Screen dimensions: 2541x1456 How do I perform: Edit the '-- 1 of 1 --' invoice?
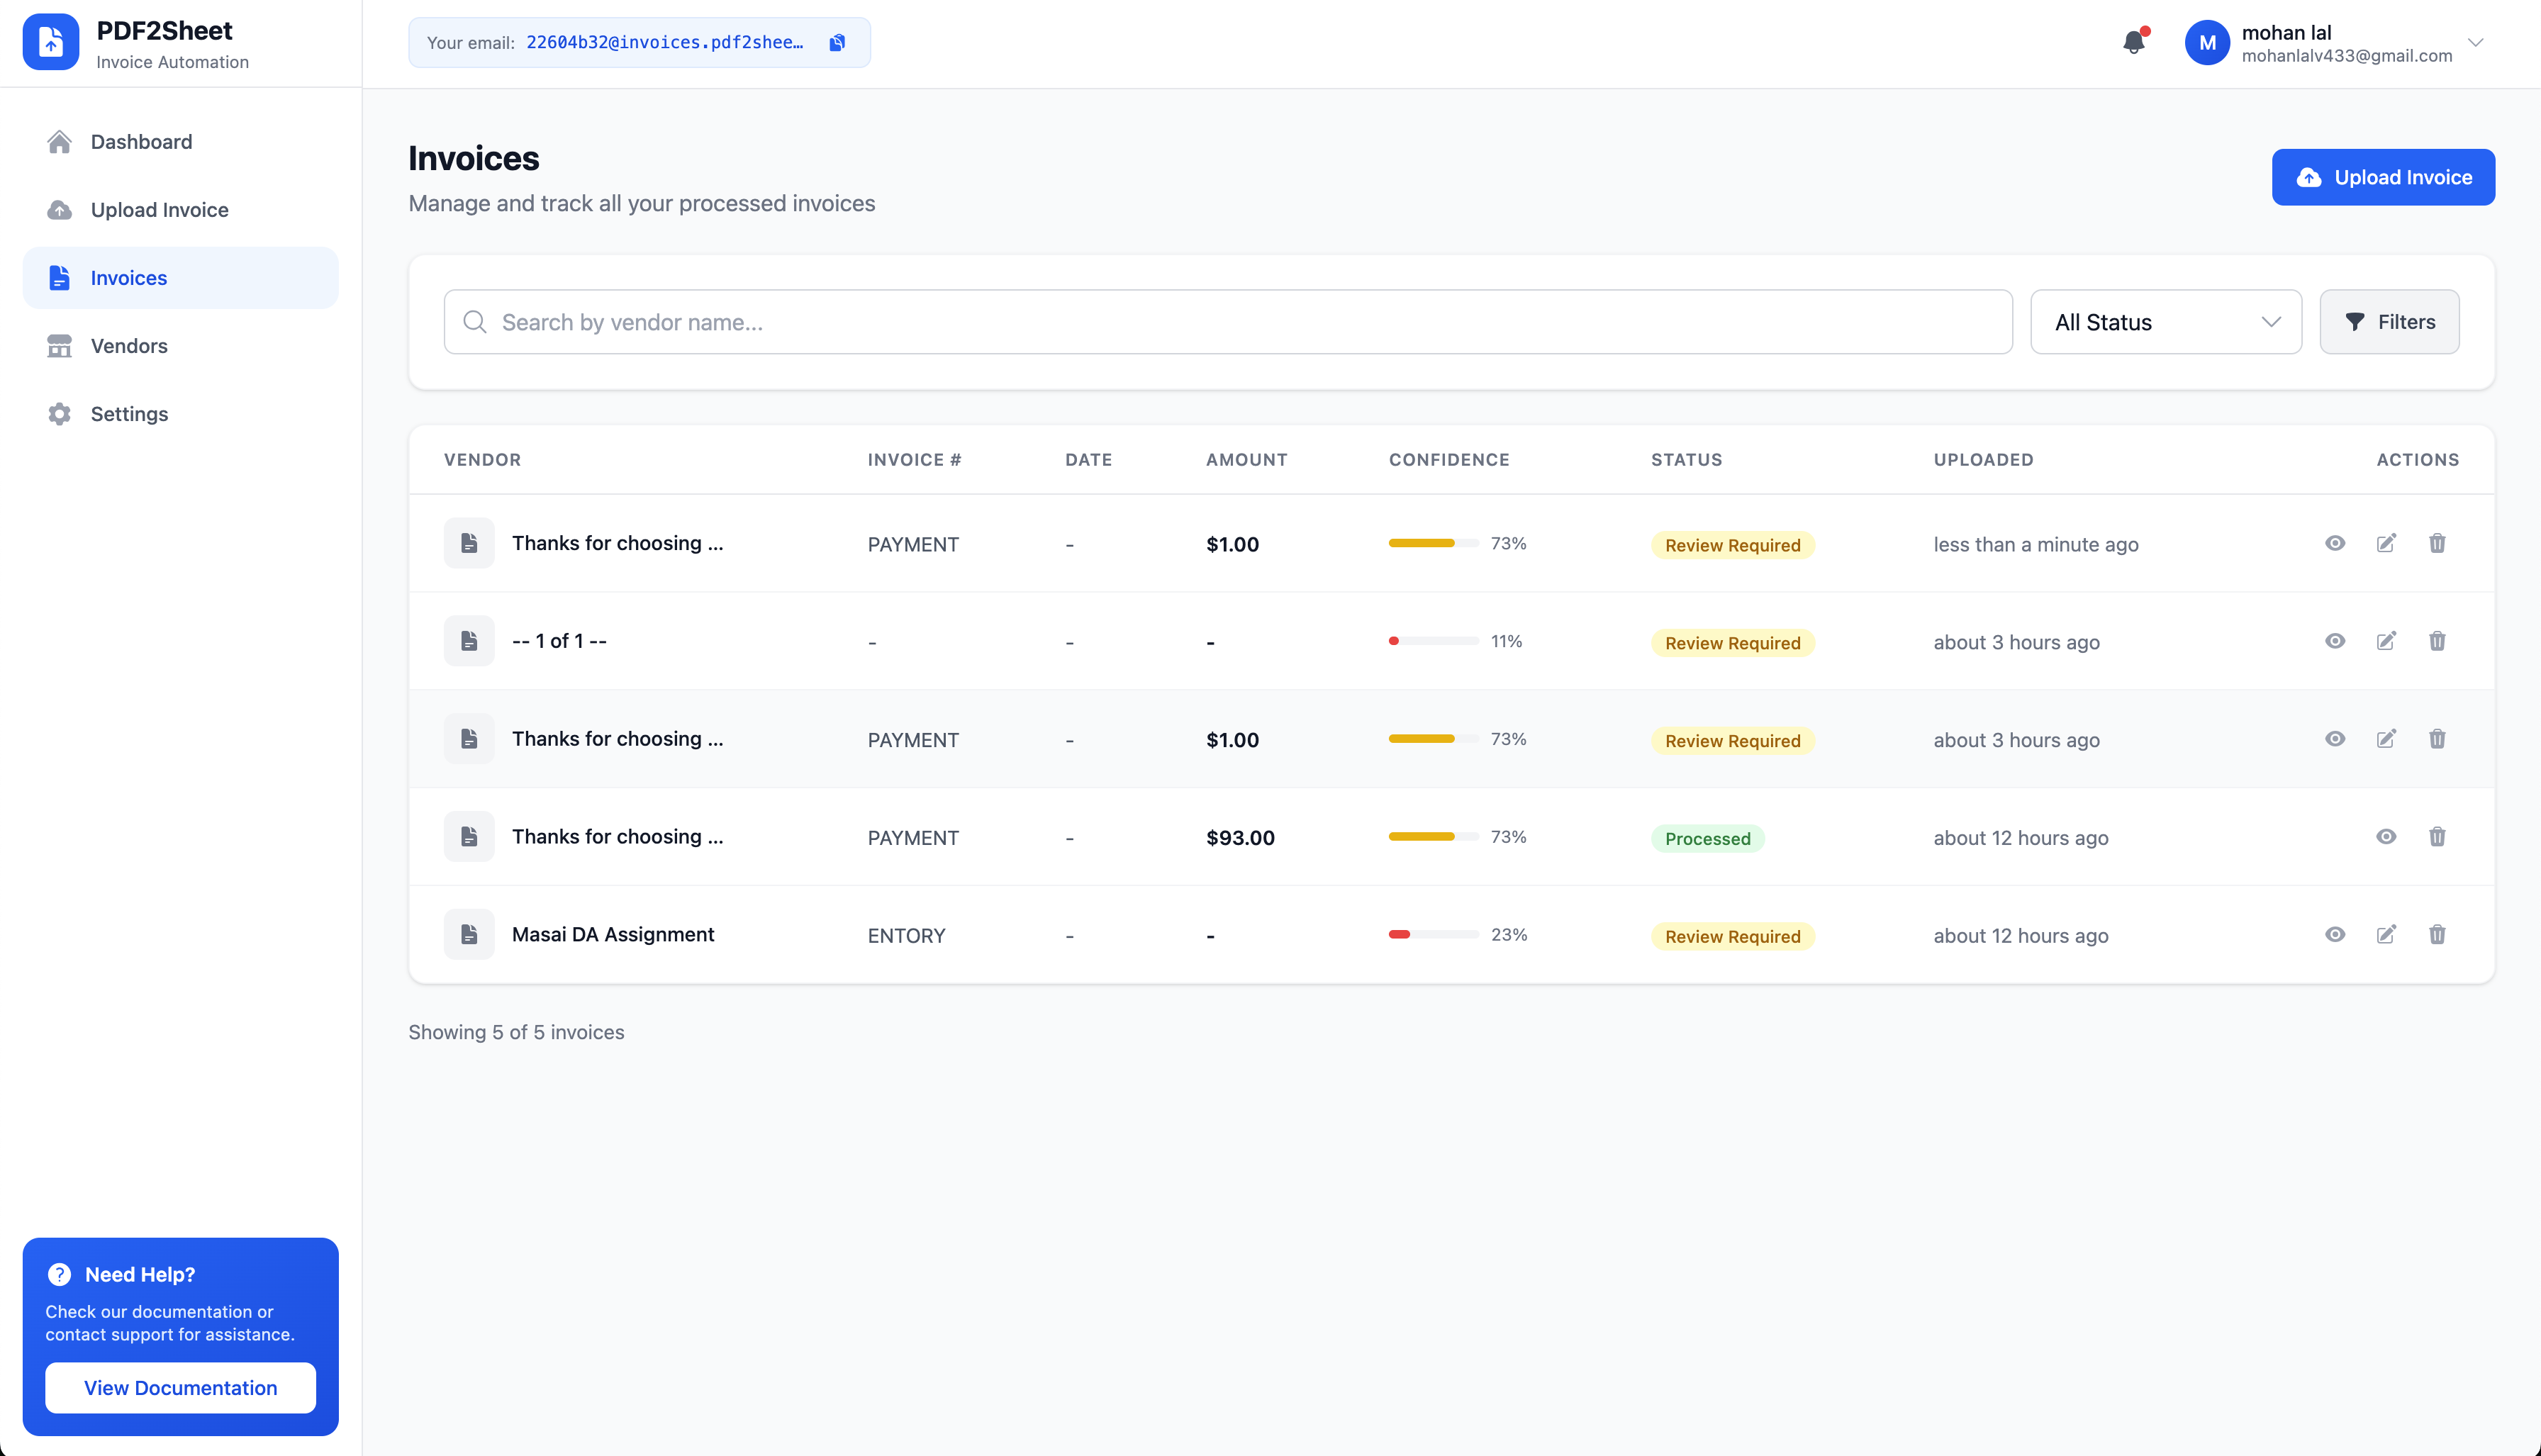2386,641
